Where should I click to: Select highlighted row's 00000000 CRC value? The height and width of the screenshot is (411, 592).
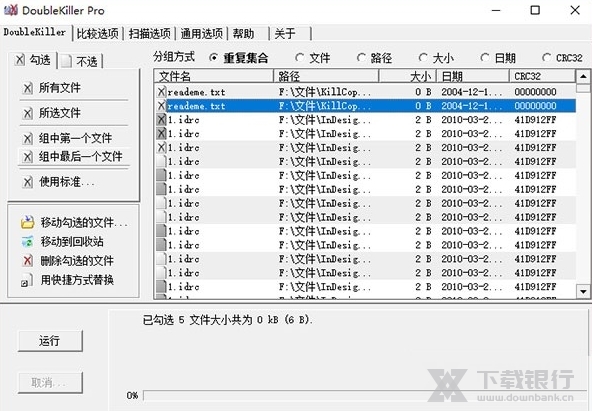(535, 106)
